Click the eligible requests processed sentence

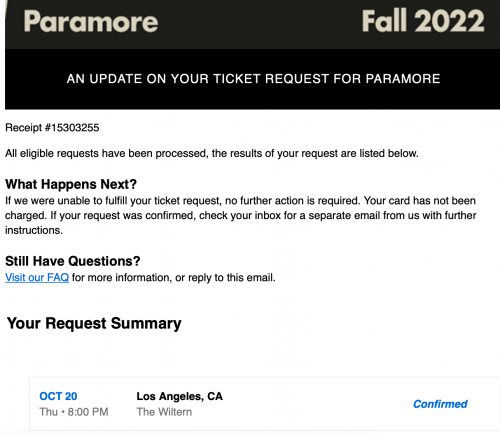point(212,153)
